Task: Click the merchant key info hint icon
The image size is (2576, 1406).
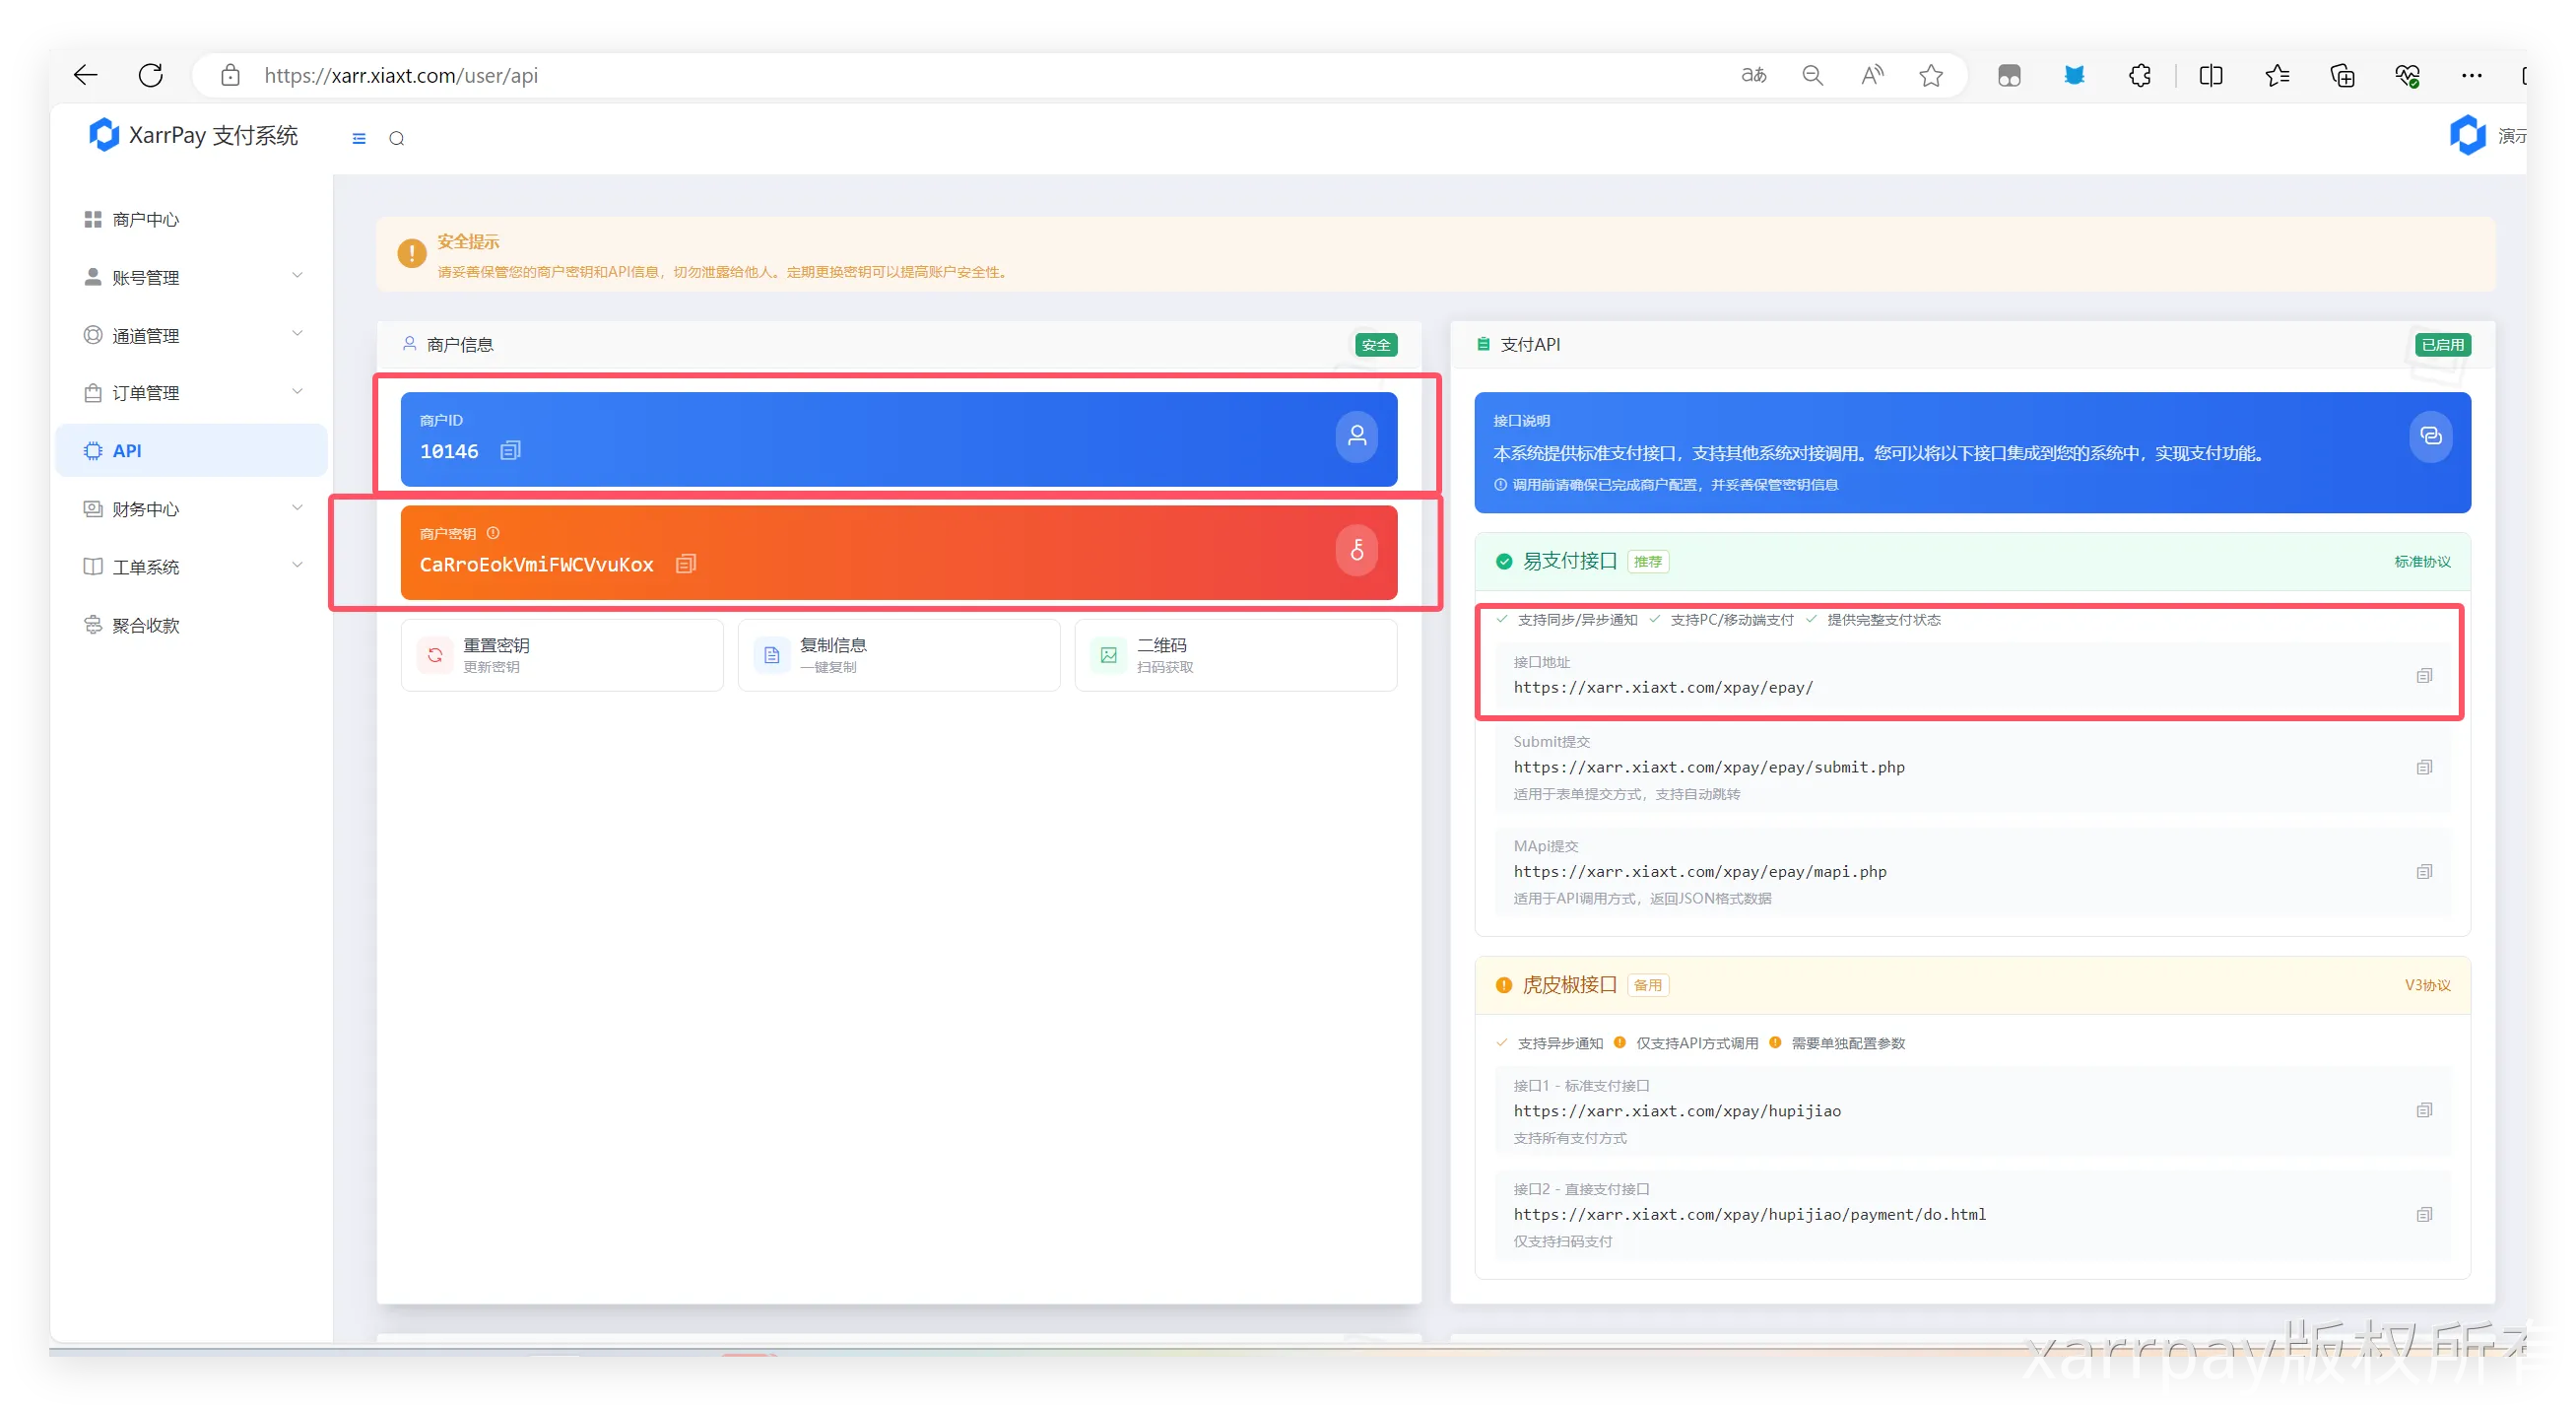Action: pos(493,533)
